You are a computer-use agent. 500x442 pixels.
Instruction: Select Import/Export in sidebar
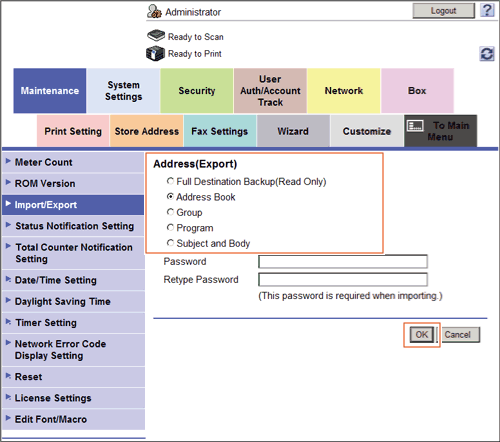pos(73,205)
